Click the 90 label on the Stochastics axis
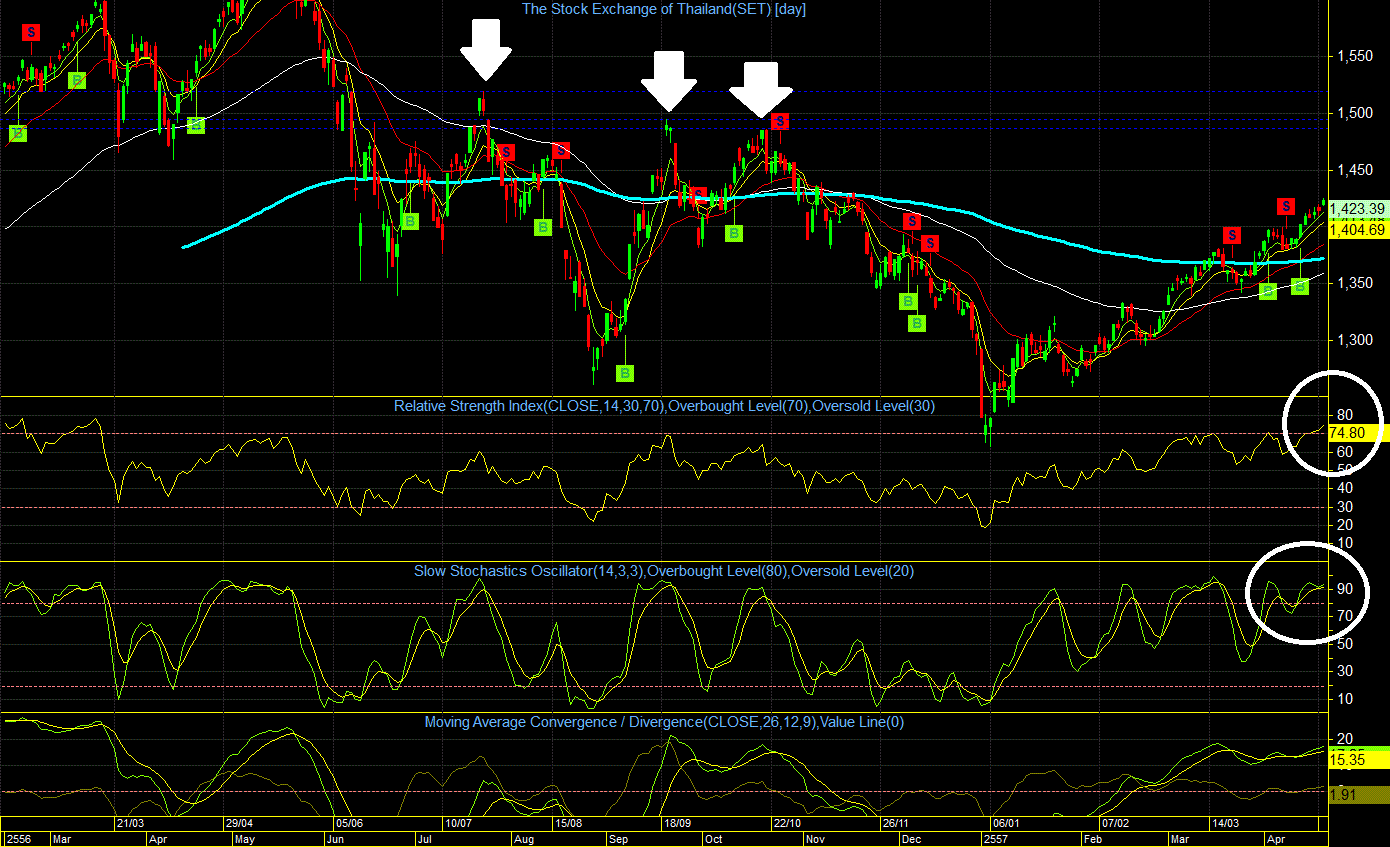This screenshot has width=1390, height=847. click(1345, 588)
